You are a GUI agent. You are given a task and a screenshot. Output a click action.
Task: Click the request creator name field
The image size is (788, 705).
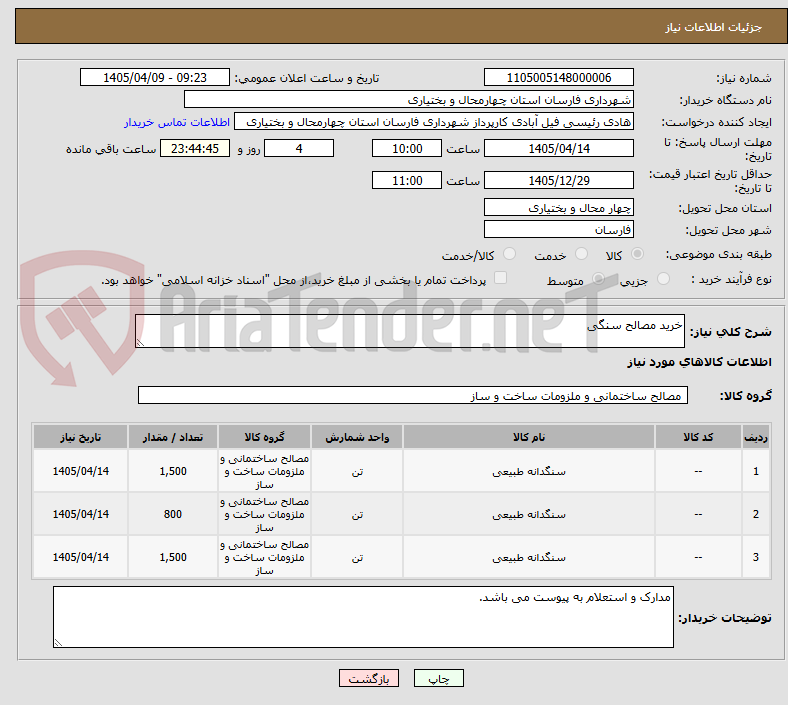coord(434,122)
